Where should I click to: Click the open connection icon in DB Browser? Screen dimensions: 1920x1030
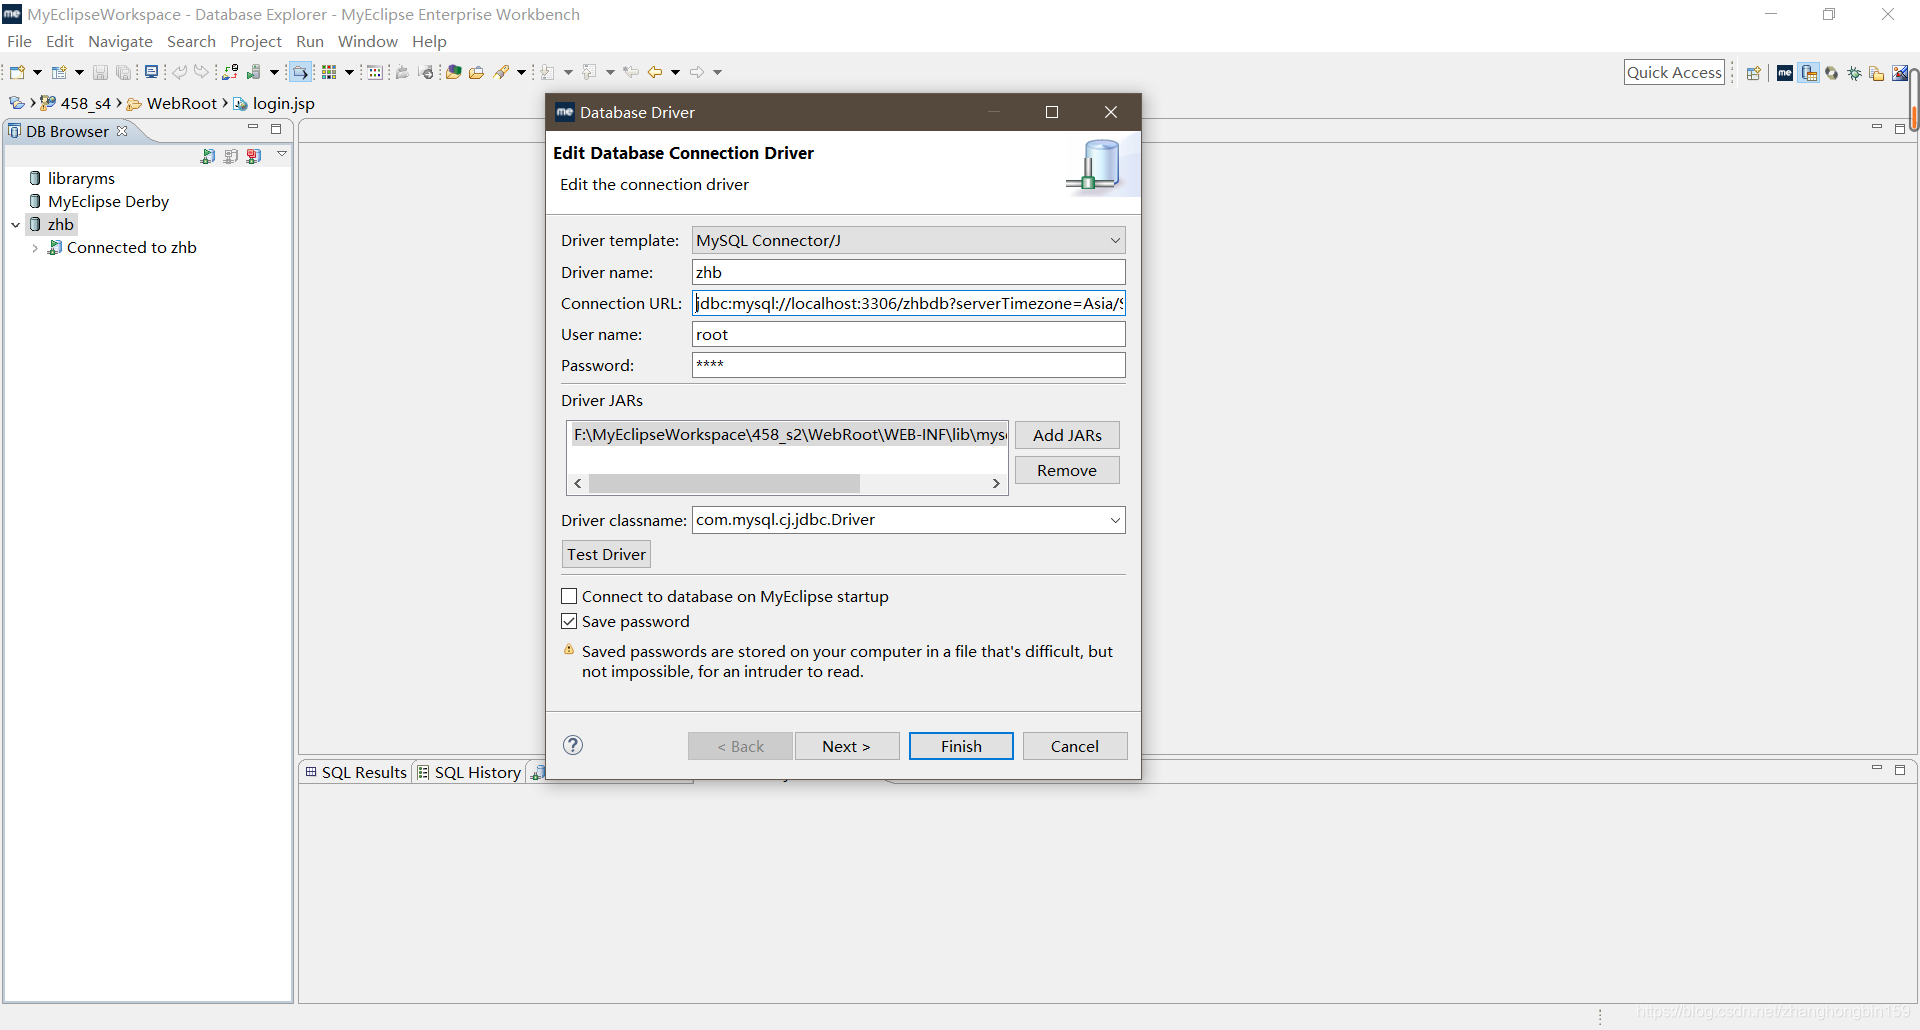(x=208, y=156)
